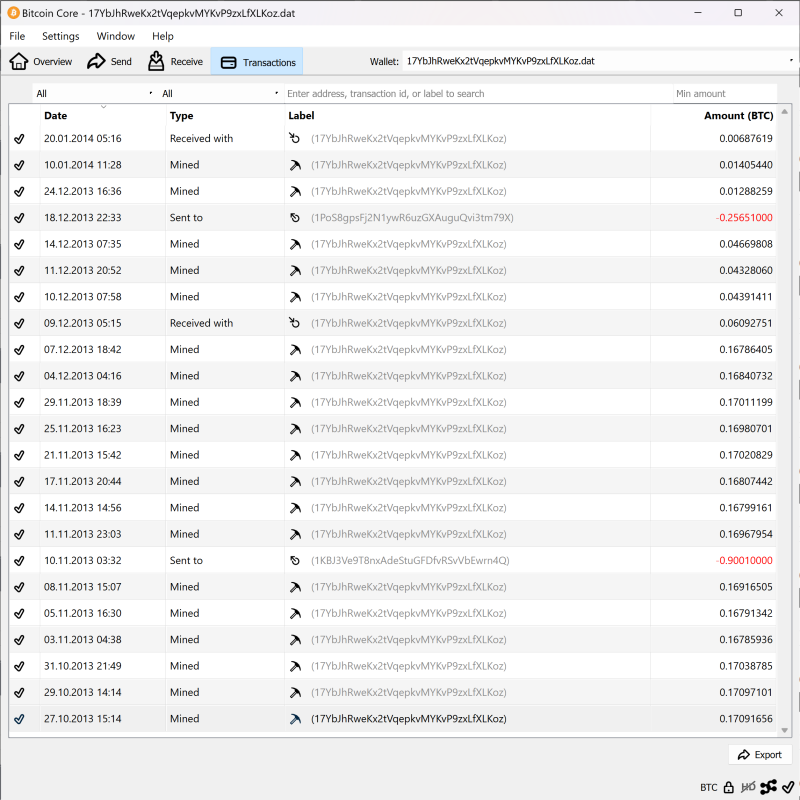Click the network connections status icon
Screen dimensions: 800x800
(x=768, y=787)
